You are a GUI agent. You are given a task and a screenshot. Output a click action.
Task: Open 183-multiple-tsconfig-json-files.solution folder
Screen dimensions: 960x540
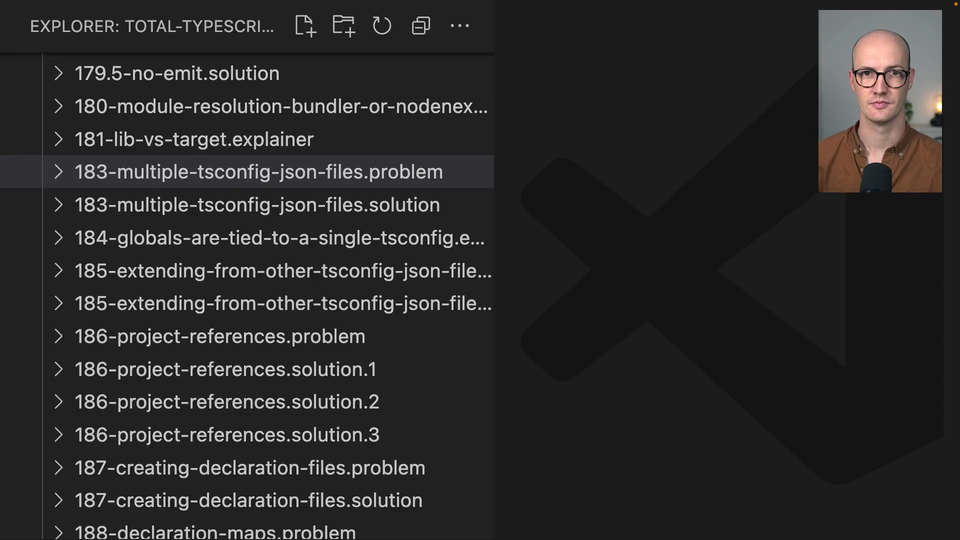click(x=257, y=205)
